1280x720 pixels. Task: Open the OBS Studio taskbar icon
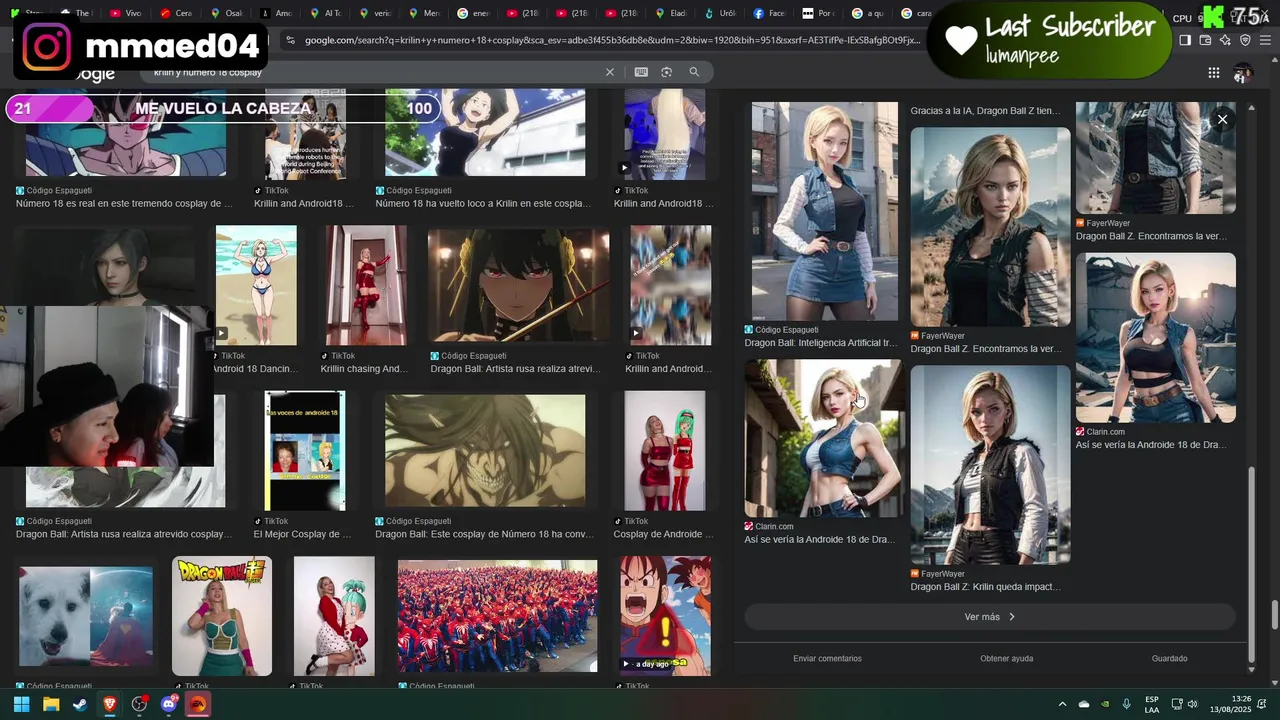[x=139, y=704]
